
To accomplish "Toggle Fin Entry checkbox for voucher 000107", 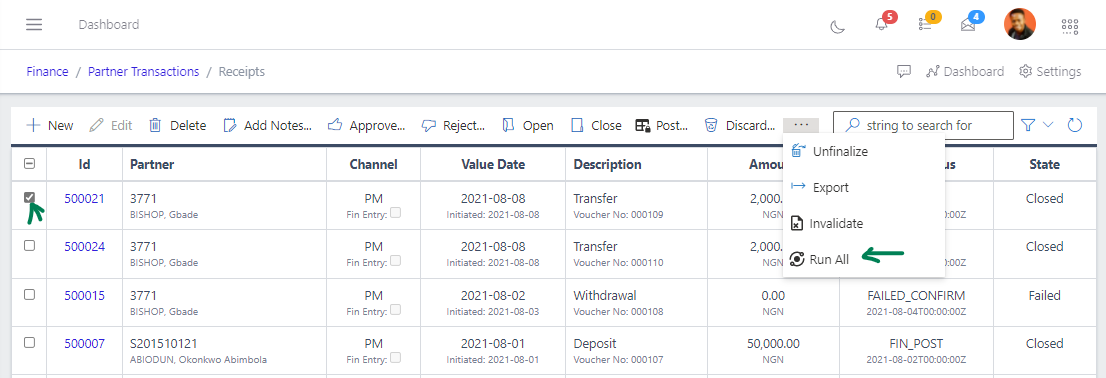I will 396,358.
